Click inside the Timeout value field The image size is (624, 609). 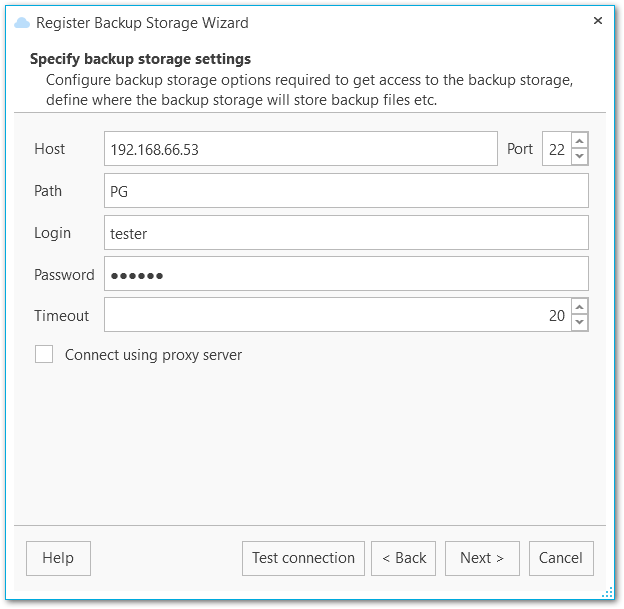click(336, 316)
